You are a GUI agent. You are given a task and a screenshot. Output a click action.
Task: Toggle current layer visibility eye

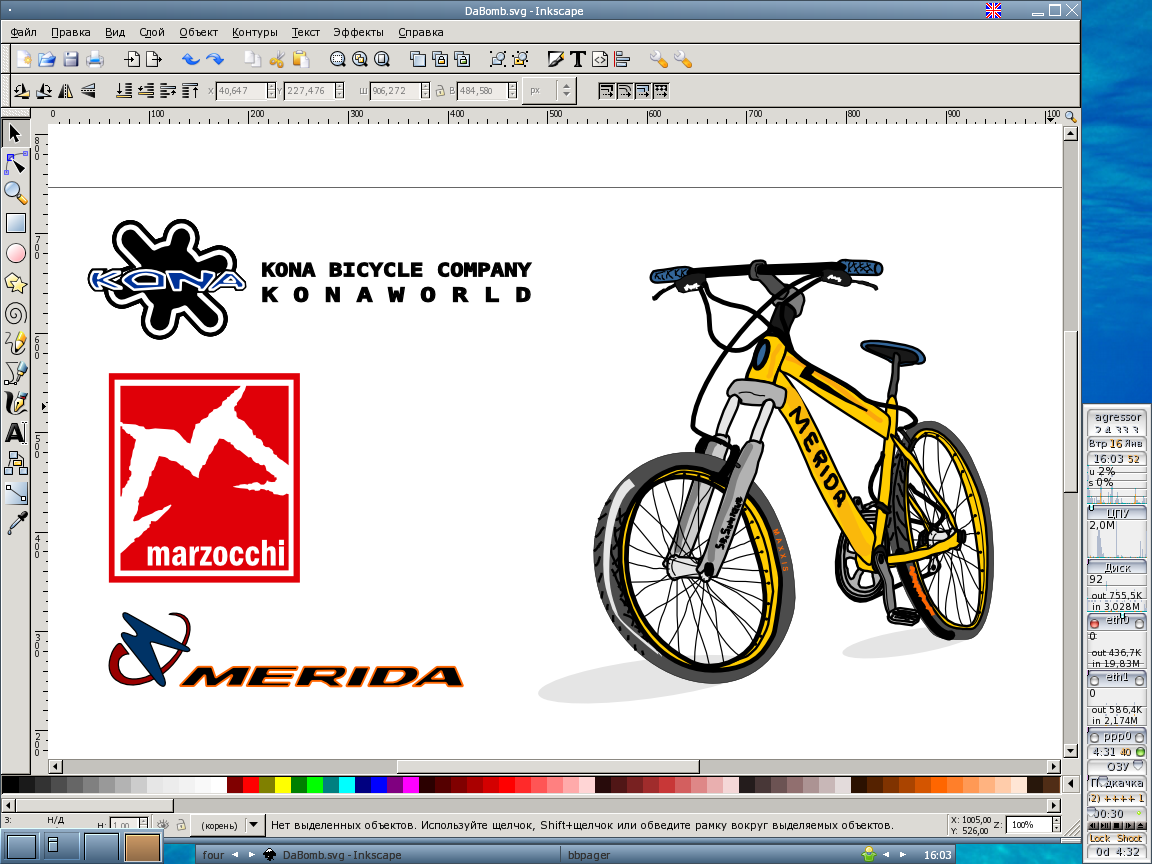click(163, 825)
